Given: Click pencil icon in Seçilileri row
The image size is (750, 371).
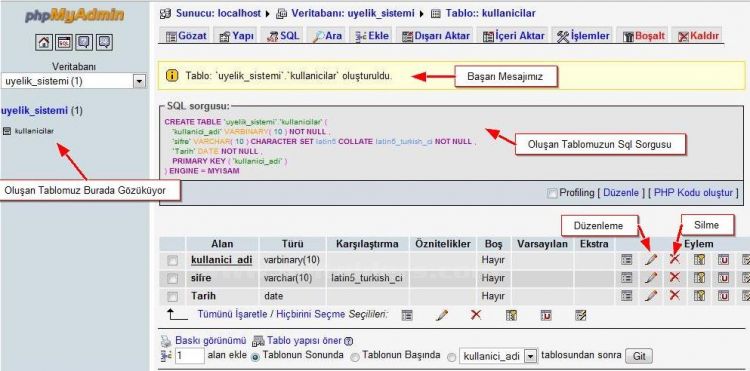Looking at the screenshot, I should [442, 315].
